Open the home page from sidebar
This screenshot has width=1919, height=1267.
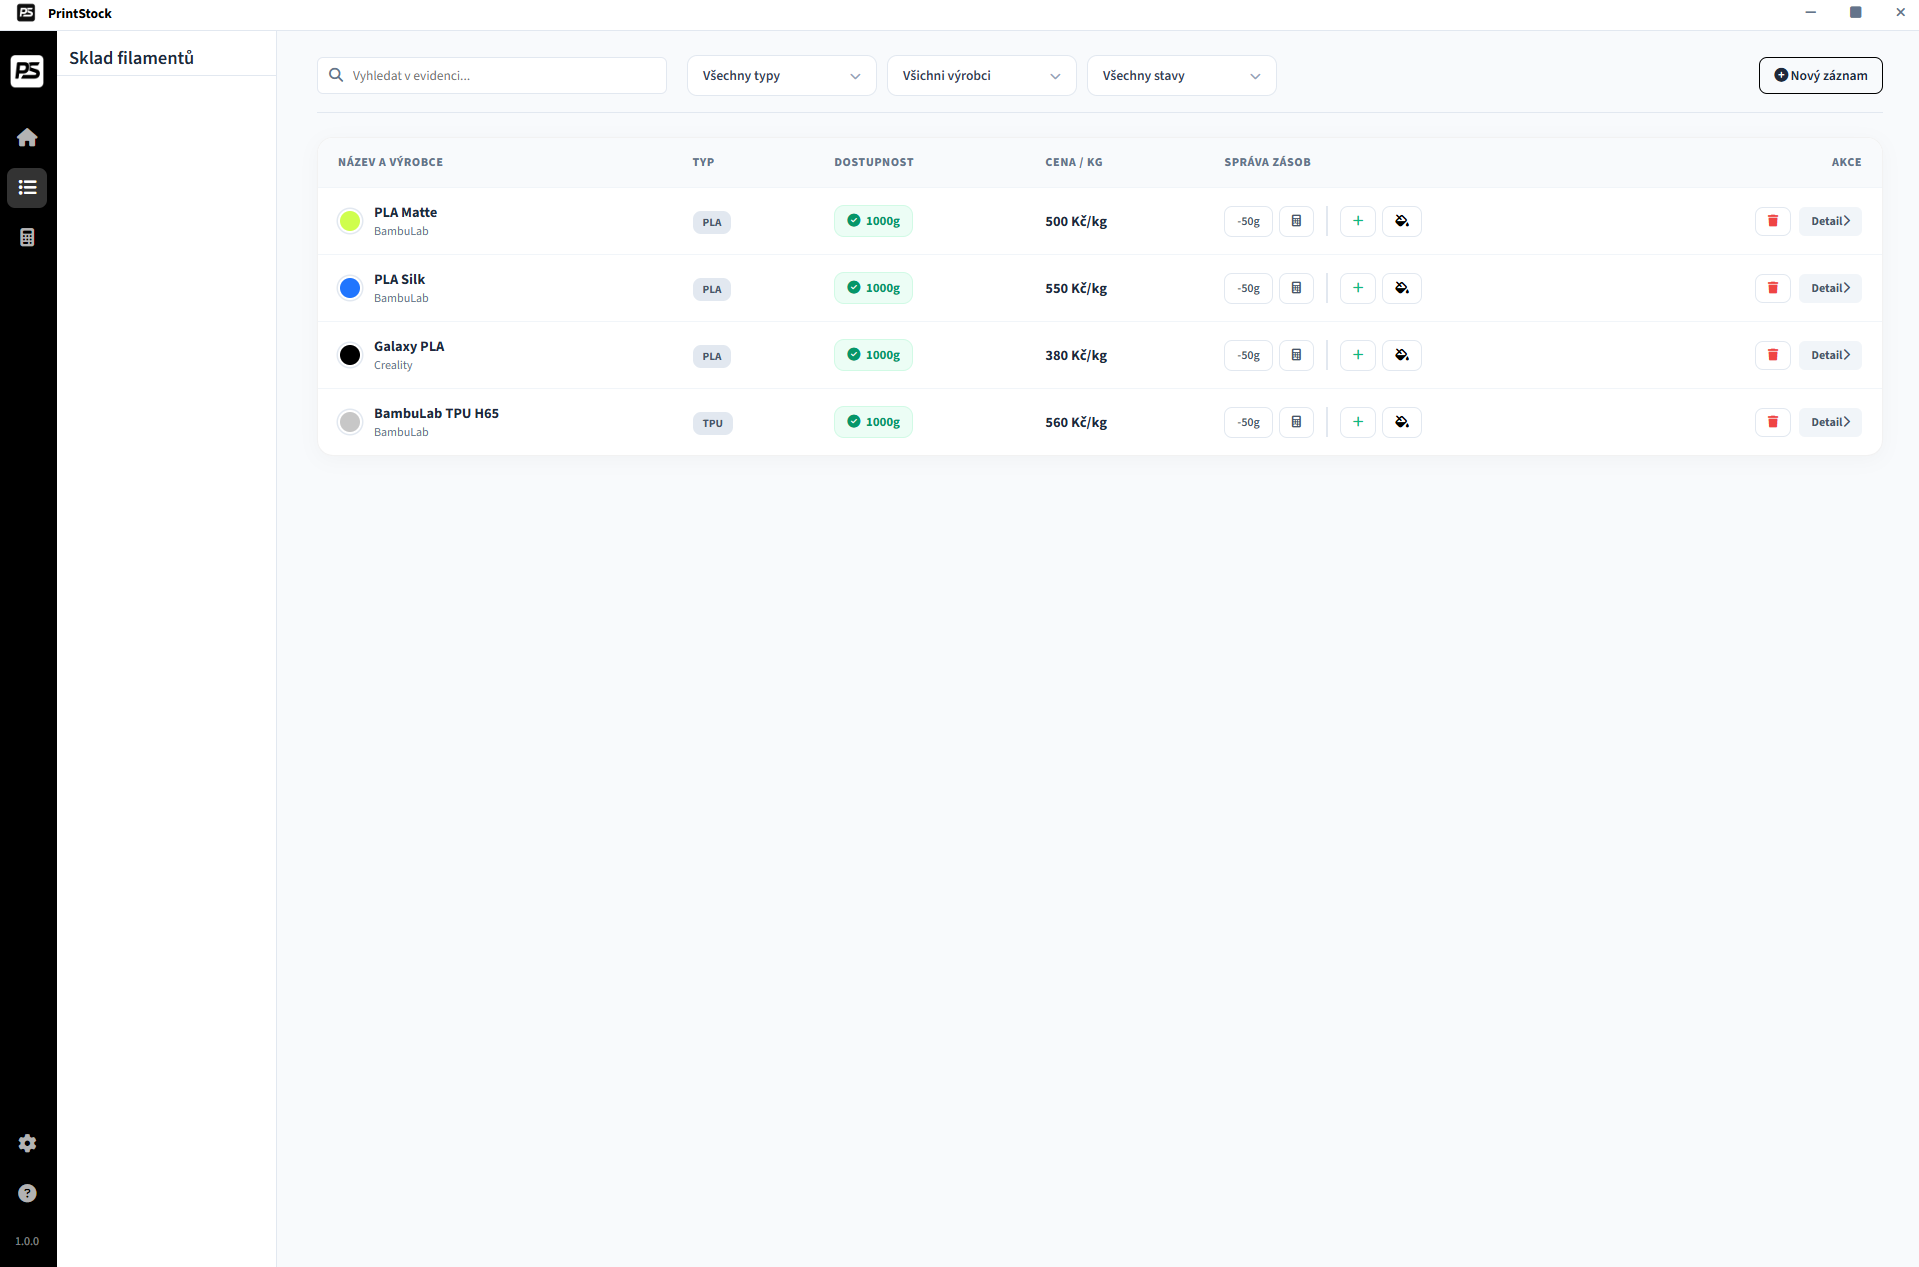(x=27, y=137)
